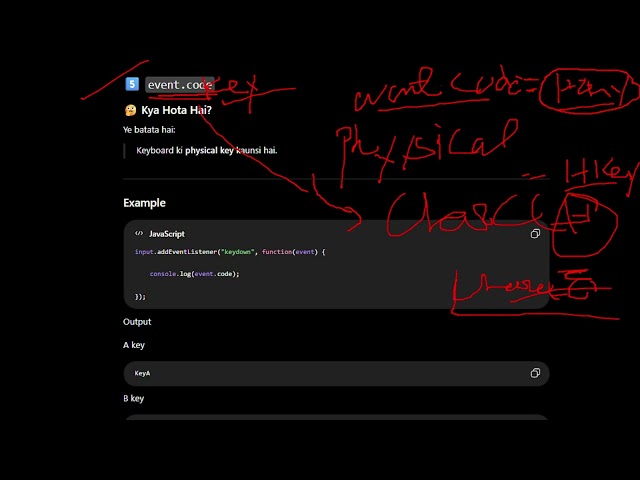Click the code brackets icon beside JavaScript
Viewport: 640px width, 480px height.
139,233
